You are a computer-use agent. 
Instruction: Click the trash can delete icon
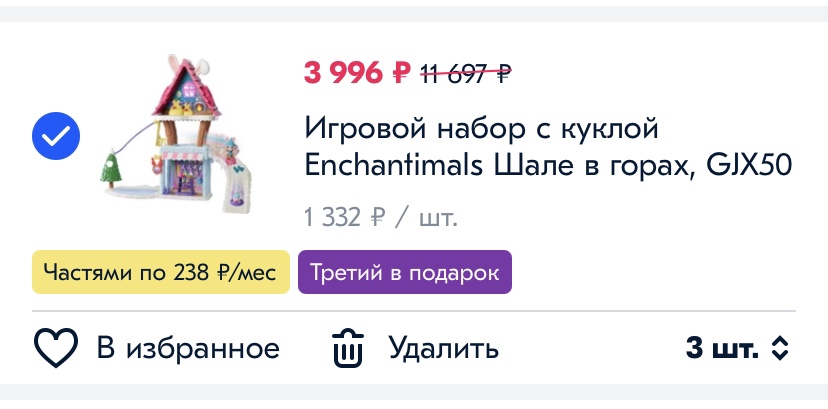pyautogui.click(x=348, y=348)
